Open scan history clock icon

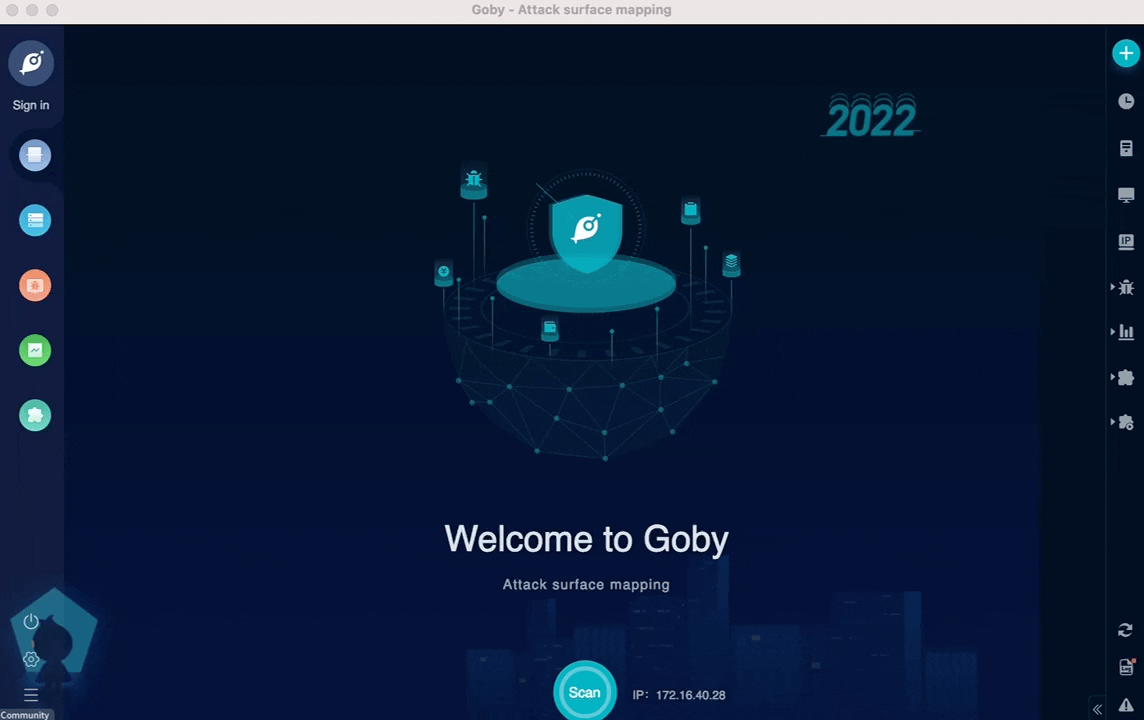[1126, 101]
